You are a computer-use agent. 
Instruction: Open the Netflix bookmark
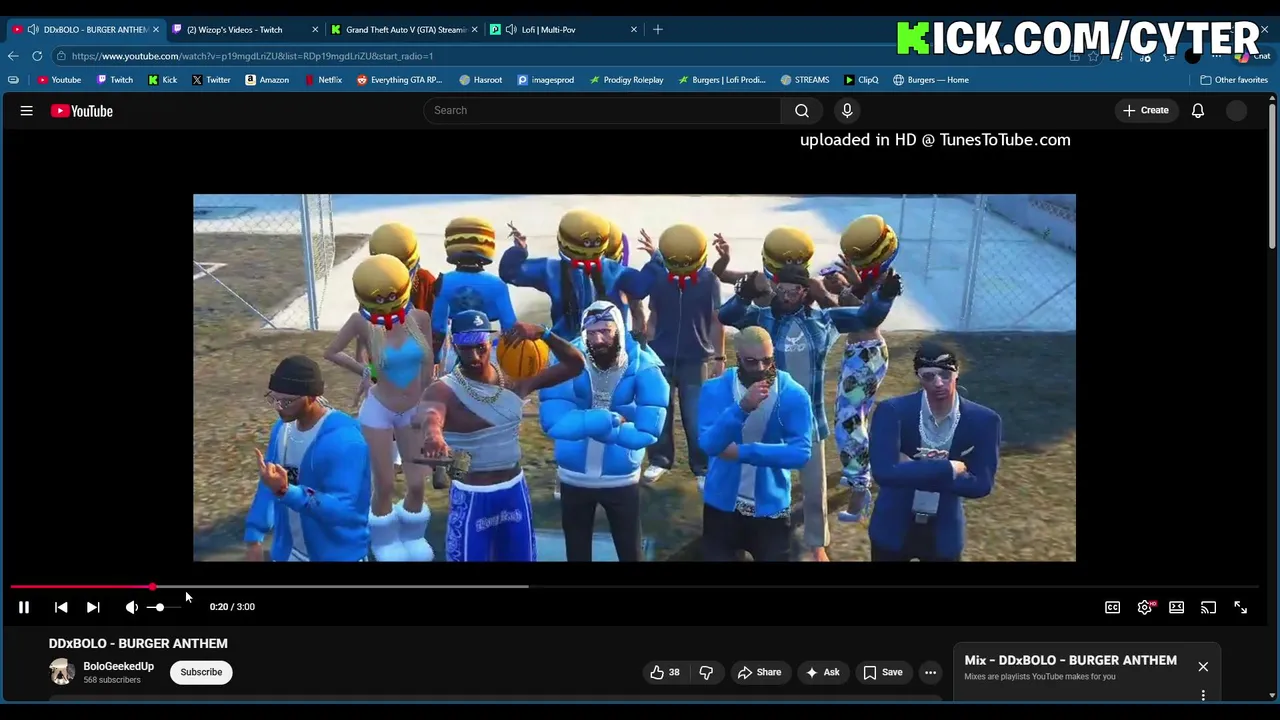[323, 80]
